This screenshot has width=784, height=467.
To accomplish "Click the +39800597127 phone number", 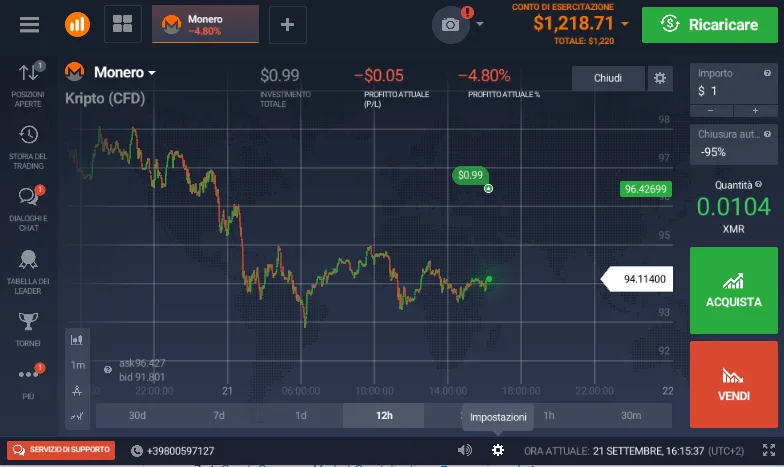I will pyautogui.click(x=172, y=451).
